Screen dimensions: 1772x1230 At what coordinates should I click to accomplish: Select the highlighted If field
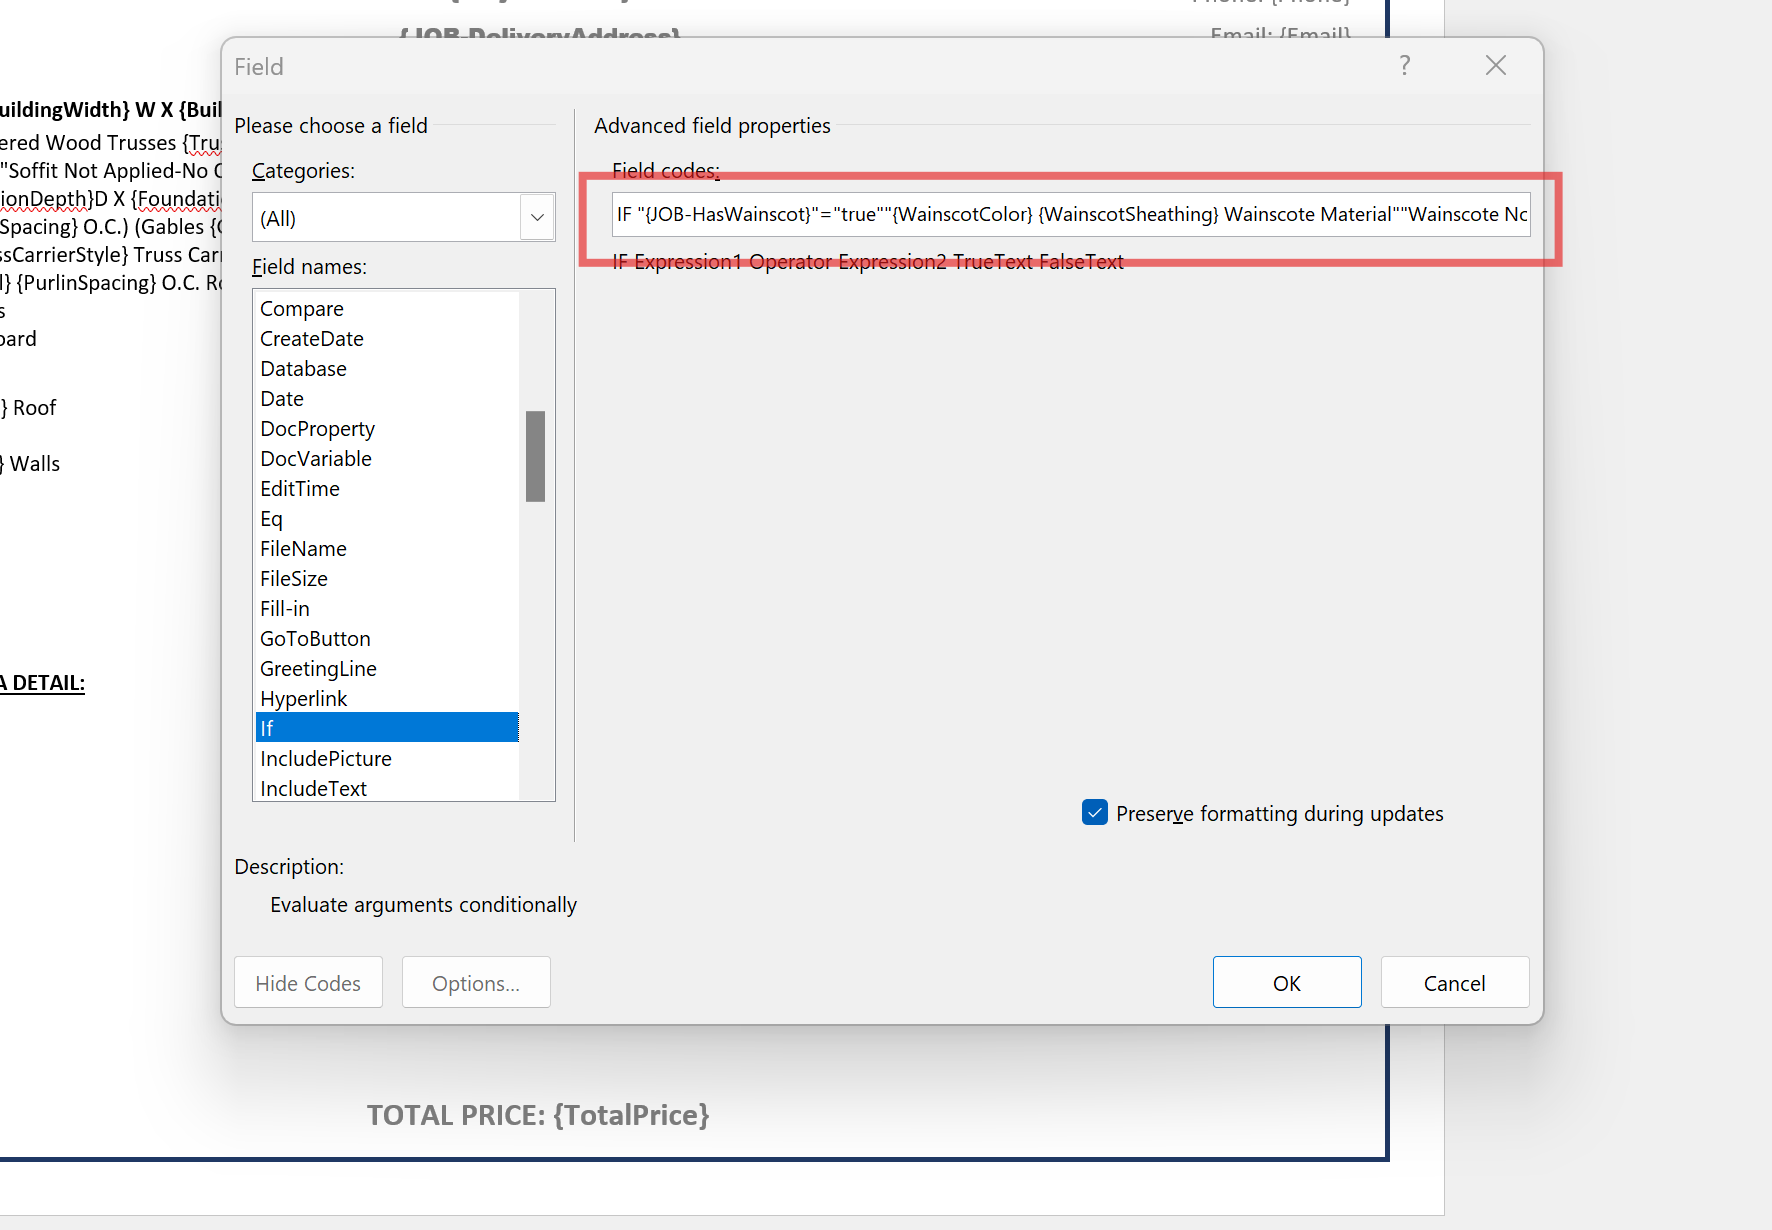pyautogui.click(x=386, y=728)
